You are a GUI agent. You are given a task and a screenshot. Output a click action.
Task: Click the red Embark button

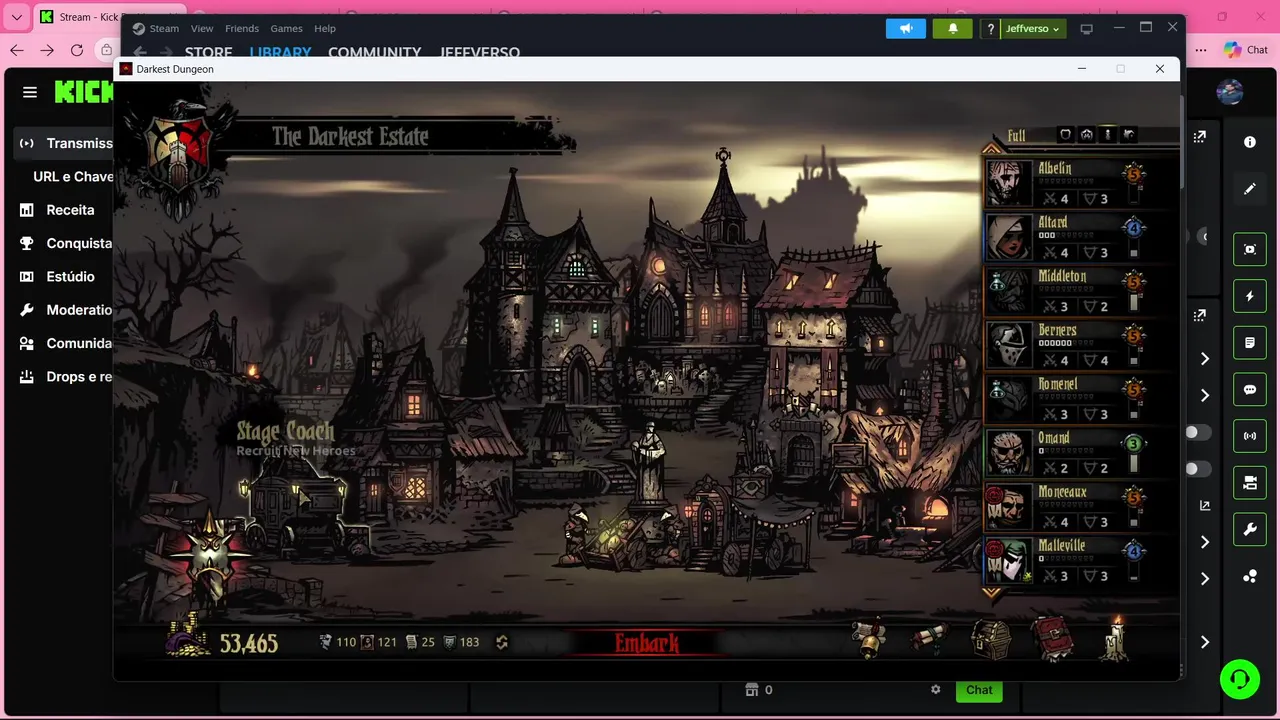coord(647,643)
